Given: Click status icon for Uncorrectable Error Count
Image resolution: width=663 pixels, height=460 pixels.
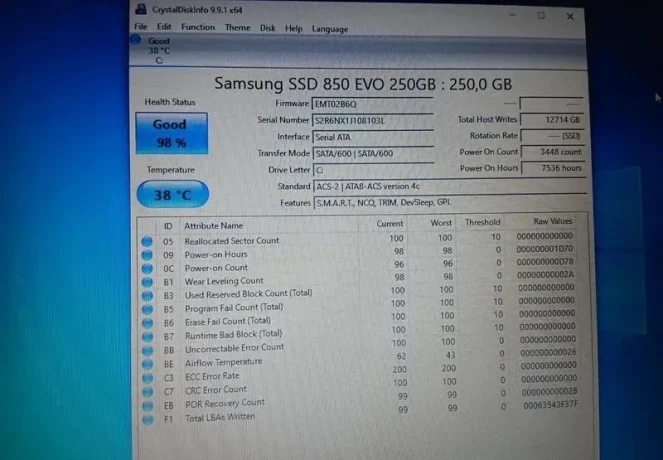Looking at the screenshot, I should (x=148, y=350).
